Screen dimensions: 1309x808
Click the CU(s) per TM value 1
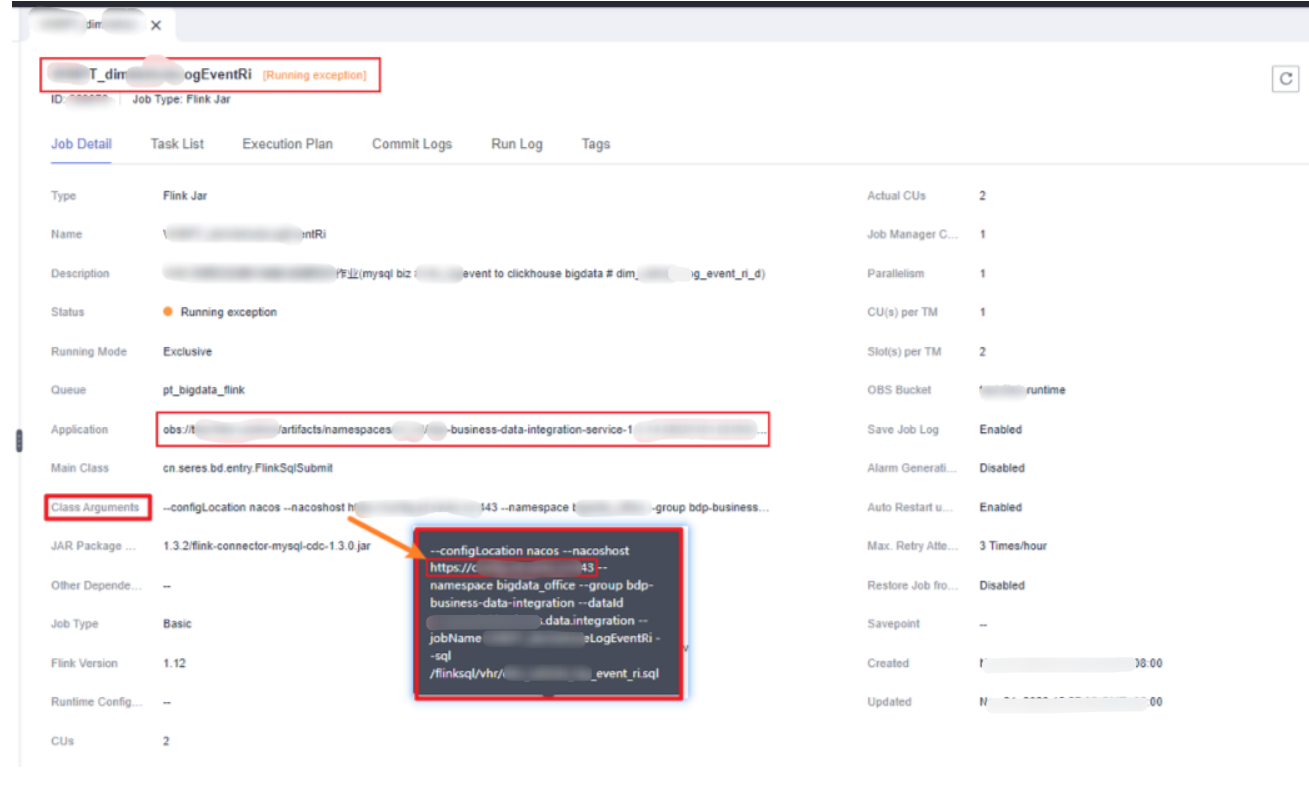click(982, 312)
